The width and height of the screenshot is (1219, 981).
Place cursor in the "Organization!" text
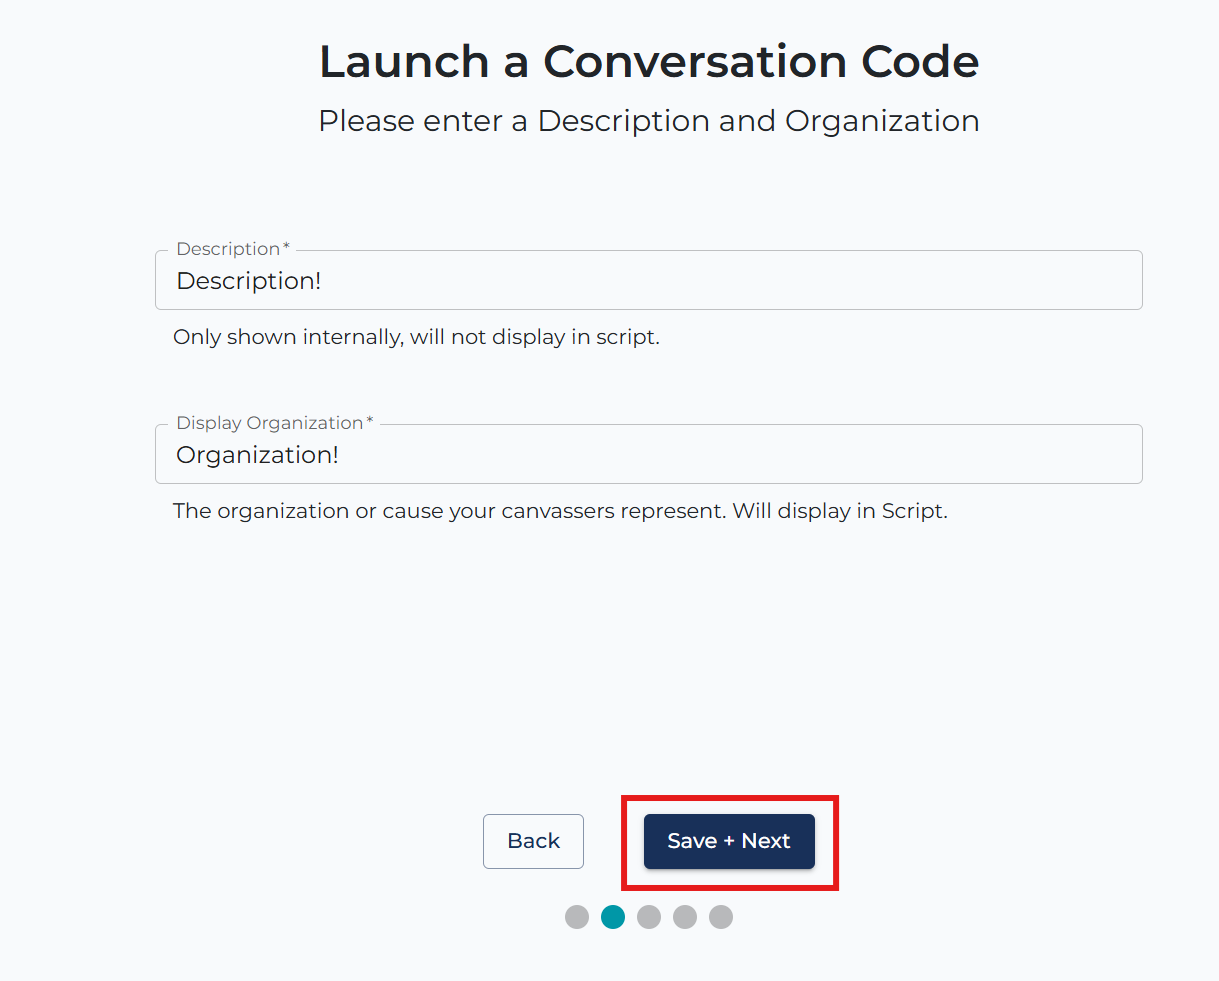pos(257,455)
